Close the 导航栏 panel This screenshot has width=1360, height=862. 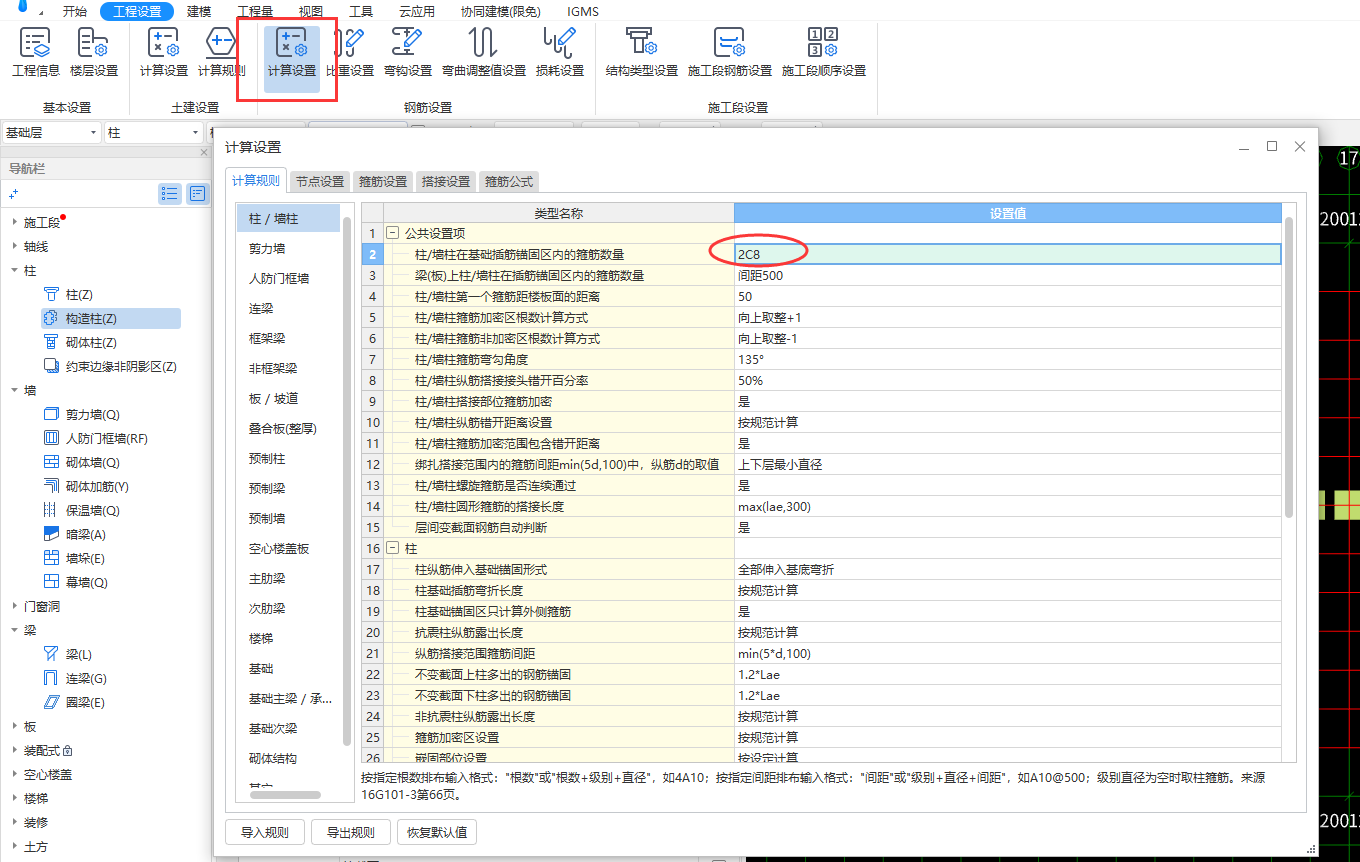point(205,152)
